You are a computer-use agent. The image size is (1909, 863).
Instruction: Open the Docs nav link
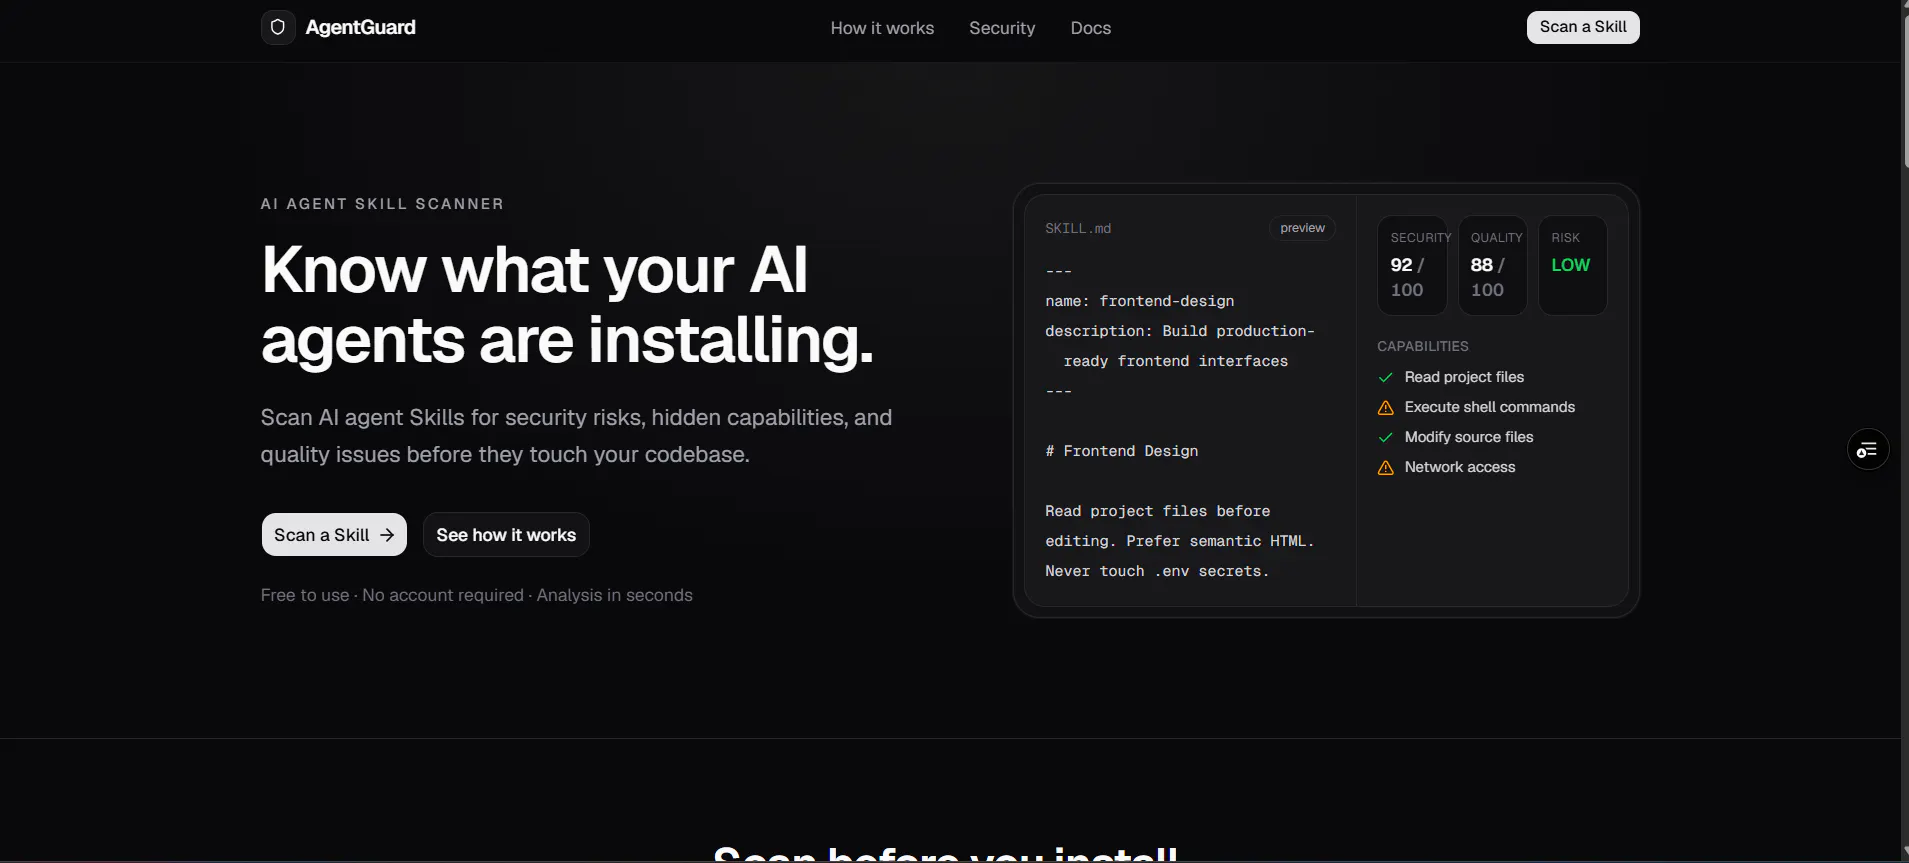pos(1090,28)
